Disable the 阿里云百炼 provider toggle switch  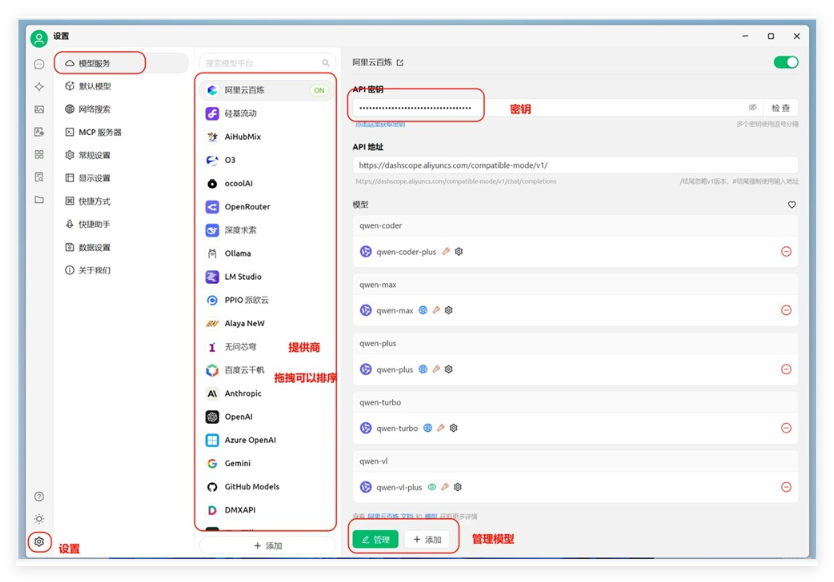(x=785, y=62)
